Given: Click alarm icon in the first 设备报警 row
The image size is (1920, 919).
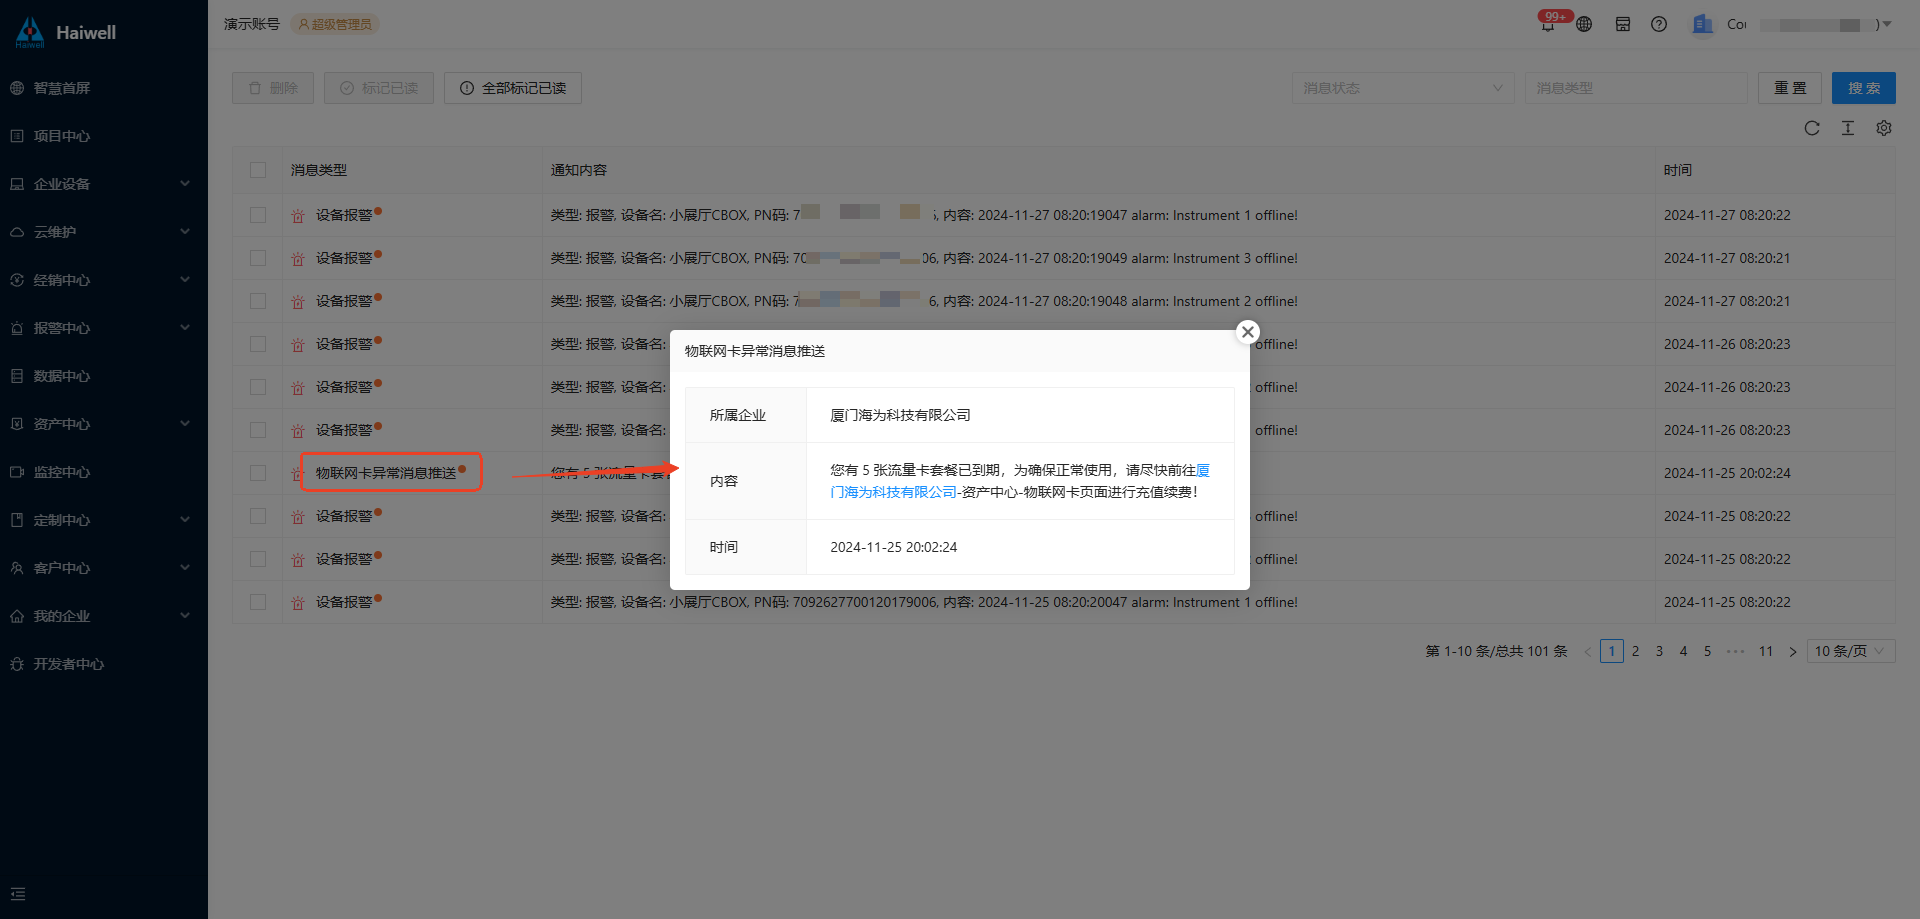Looking at the screenshot, I should point(297,215).
